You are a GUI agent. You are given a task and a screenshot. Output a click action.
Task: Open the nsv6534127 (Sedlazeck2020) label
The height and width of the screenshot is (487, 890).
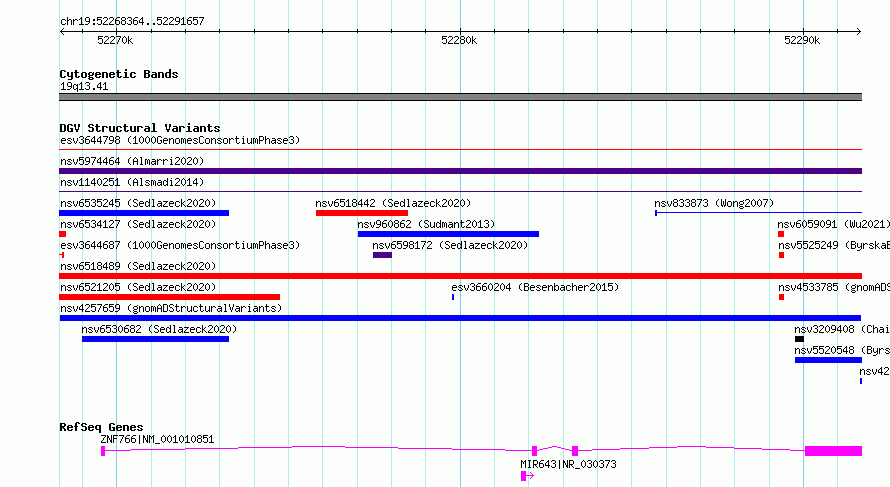[138, 224]
